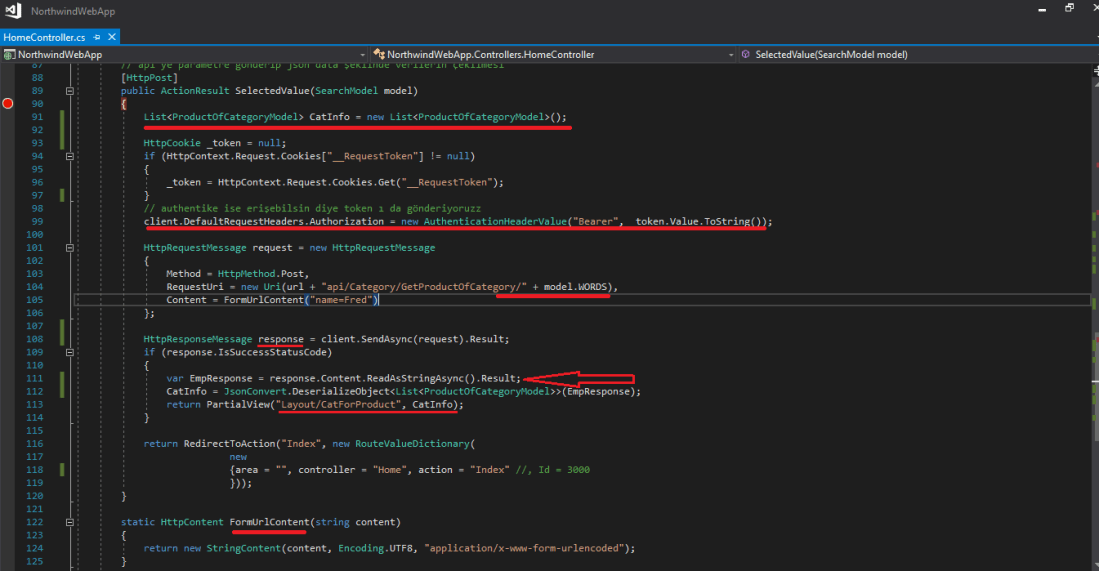Screen dimensions: 1099x571
Task: Collapse the SelectedValue method at line 89
Action: [69, 91]
